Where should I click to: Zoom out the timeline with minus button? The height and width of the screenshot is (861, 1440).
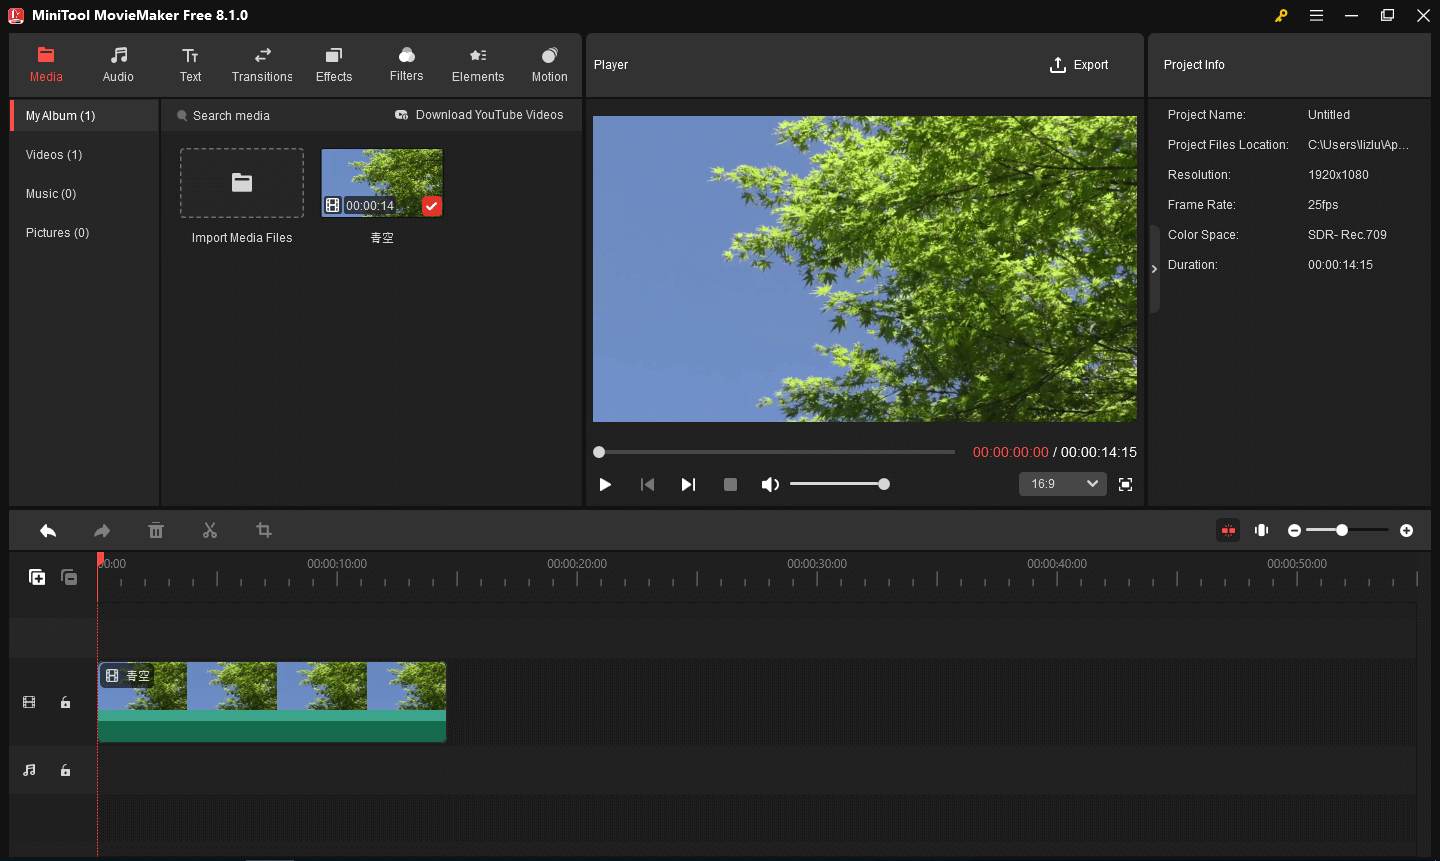(1294, 530)
